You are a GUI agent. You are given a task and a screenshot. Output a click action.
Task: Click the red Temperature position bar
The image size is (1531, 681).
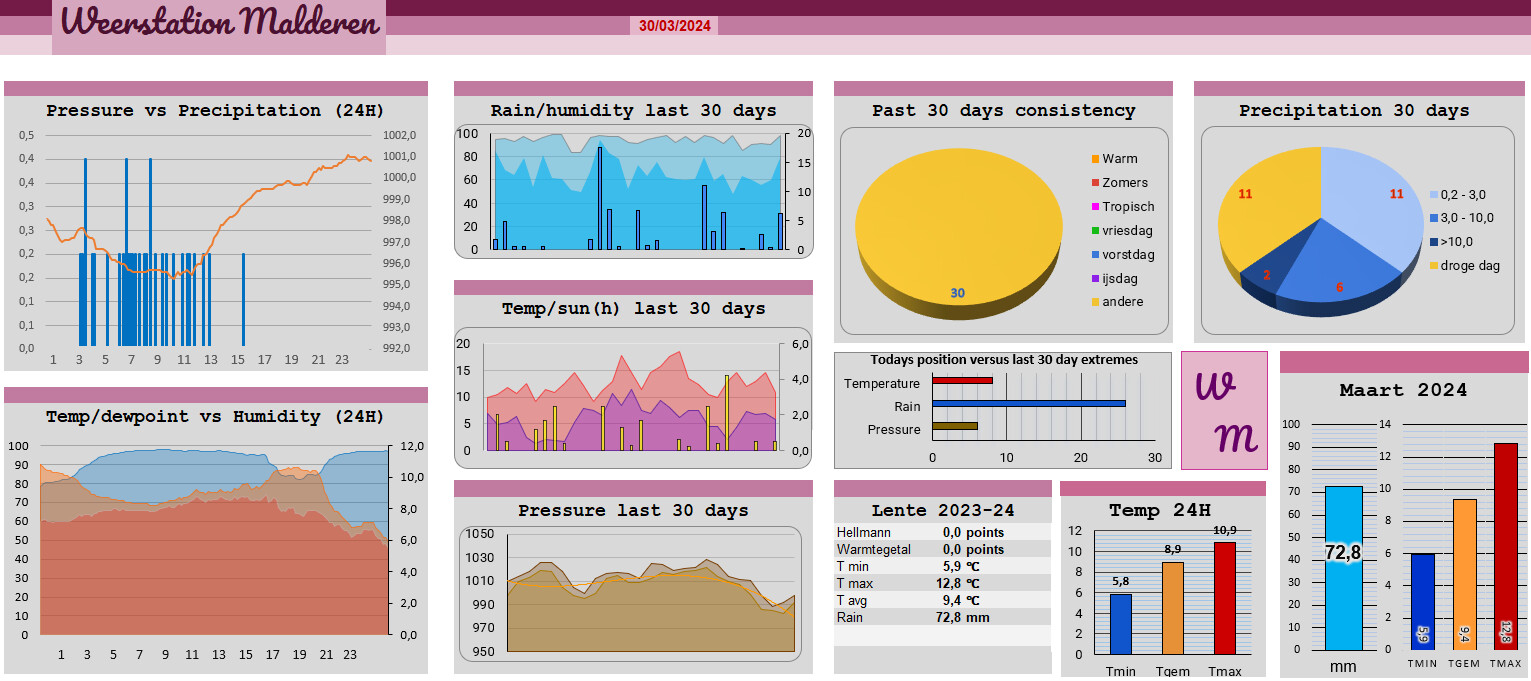coord(962,380)
